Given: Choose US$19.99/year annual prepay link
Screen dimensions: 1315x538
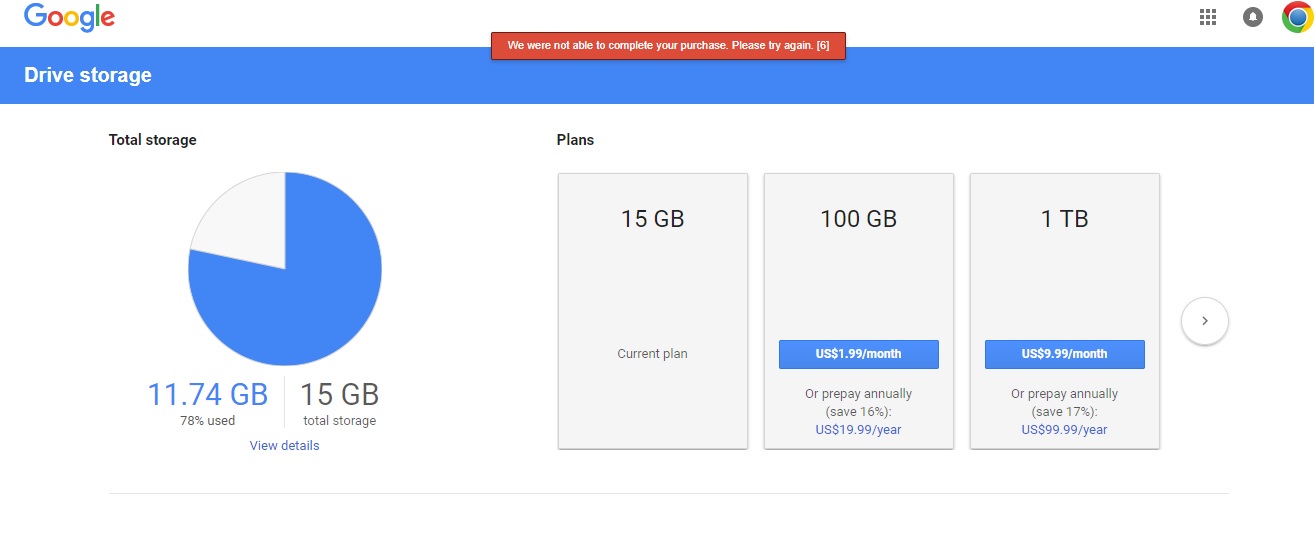Looking at the screenshot, I should [x=858, y=430].
